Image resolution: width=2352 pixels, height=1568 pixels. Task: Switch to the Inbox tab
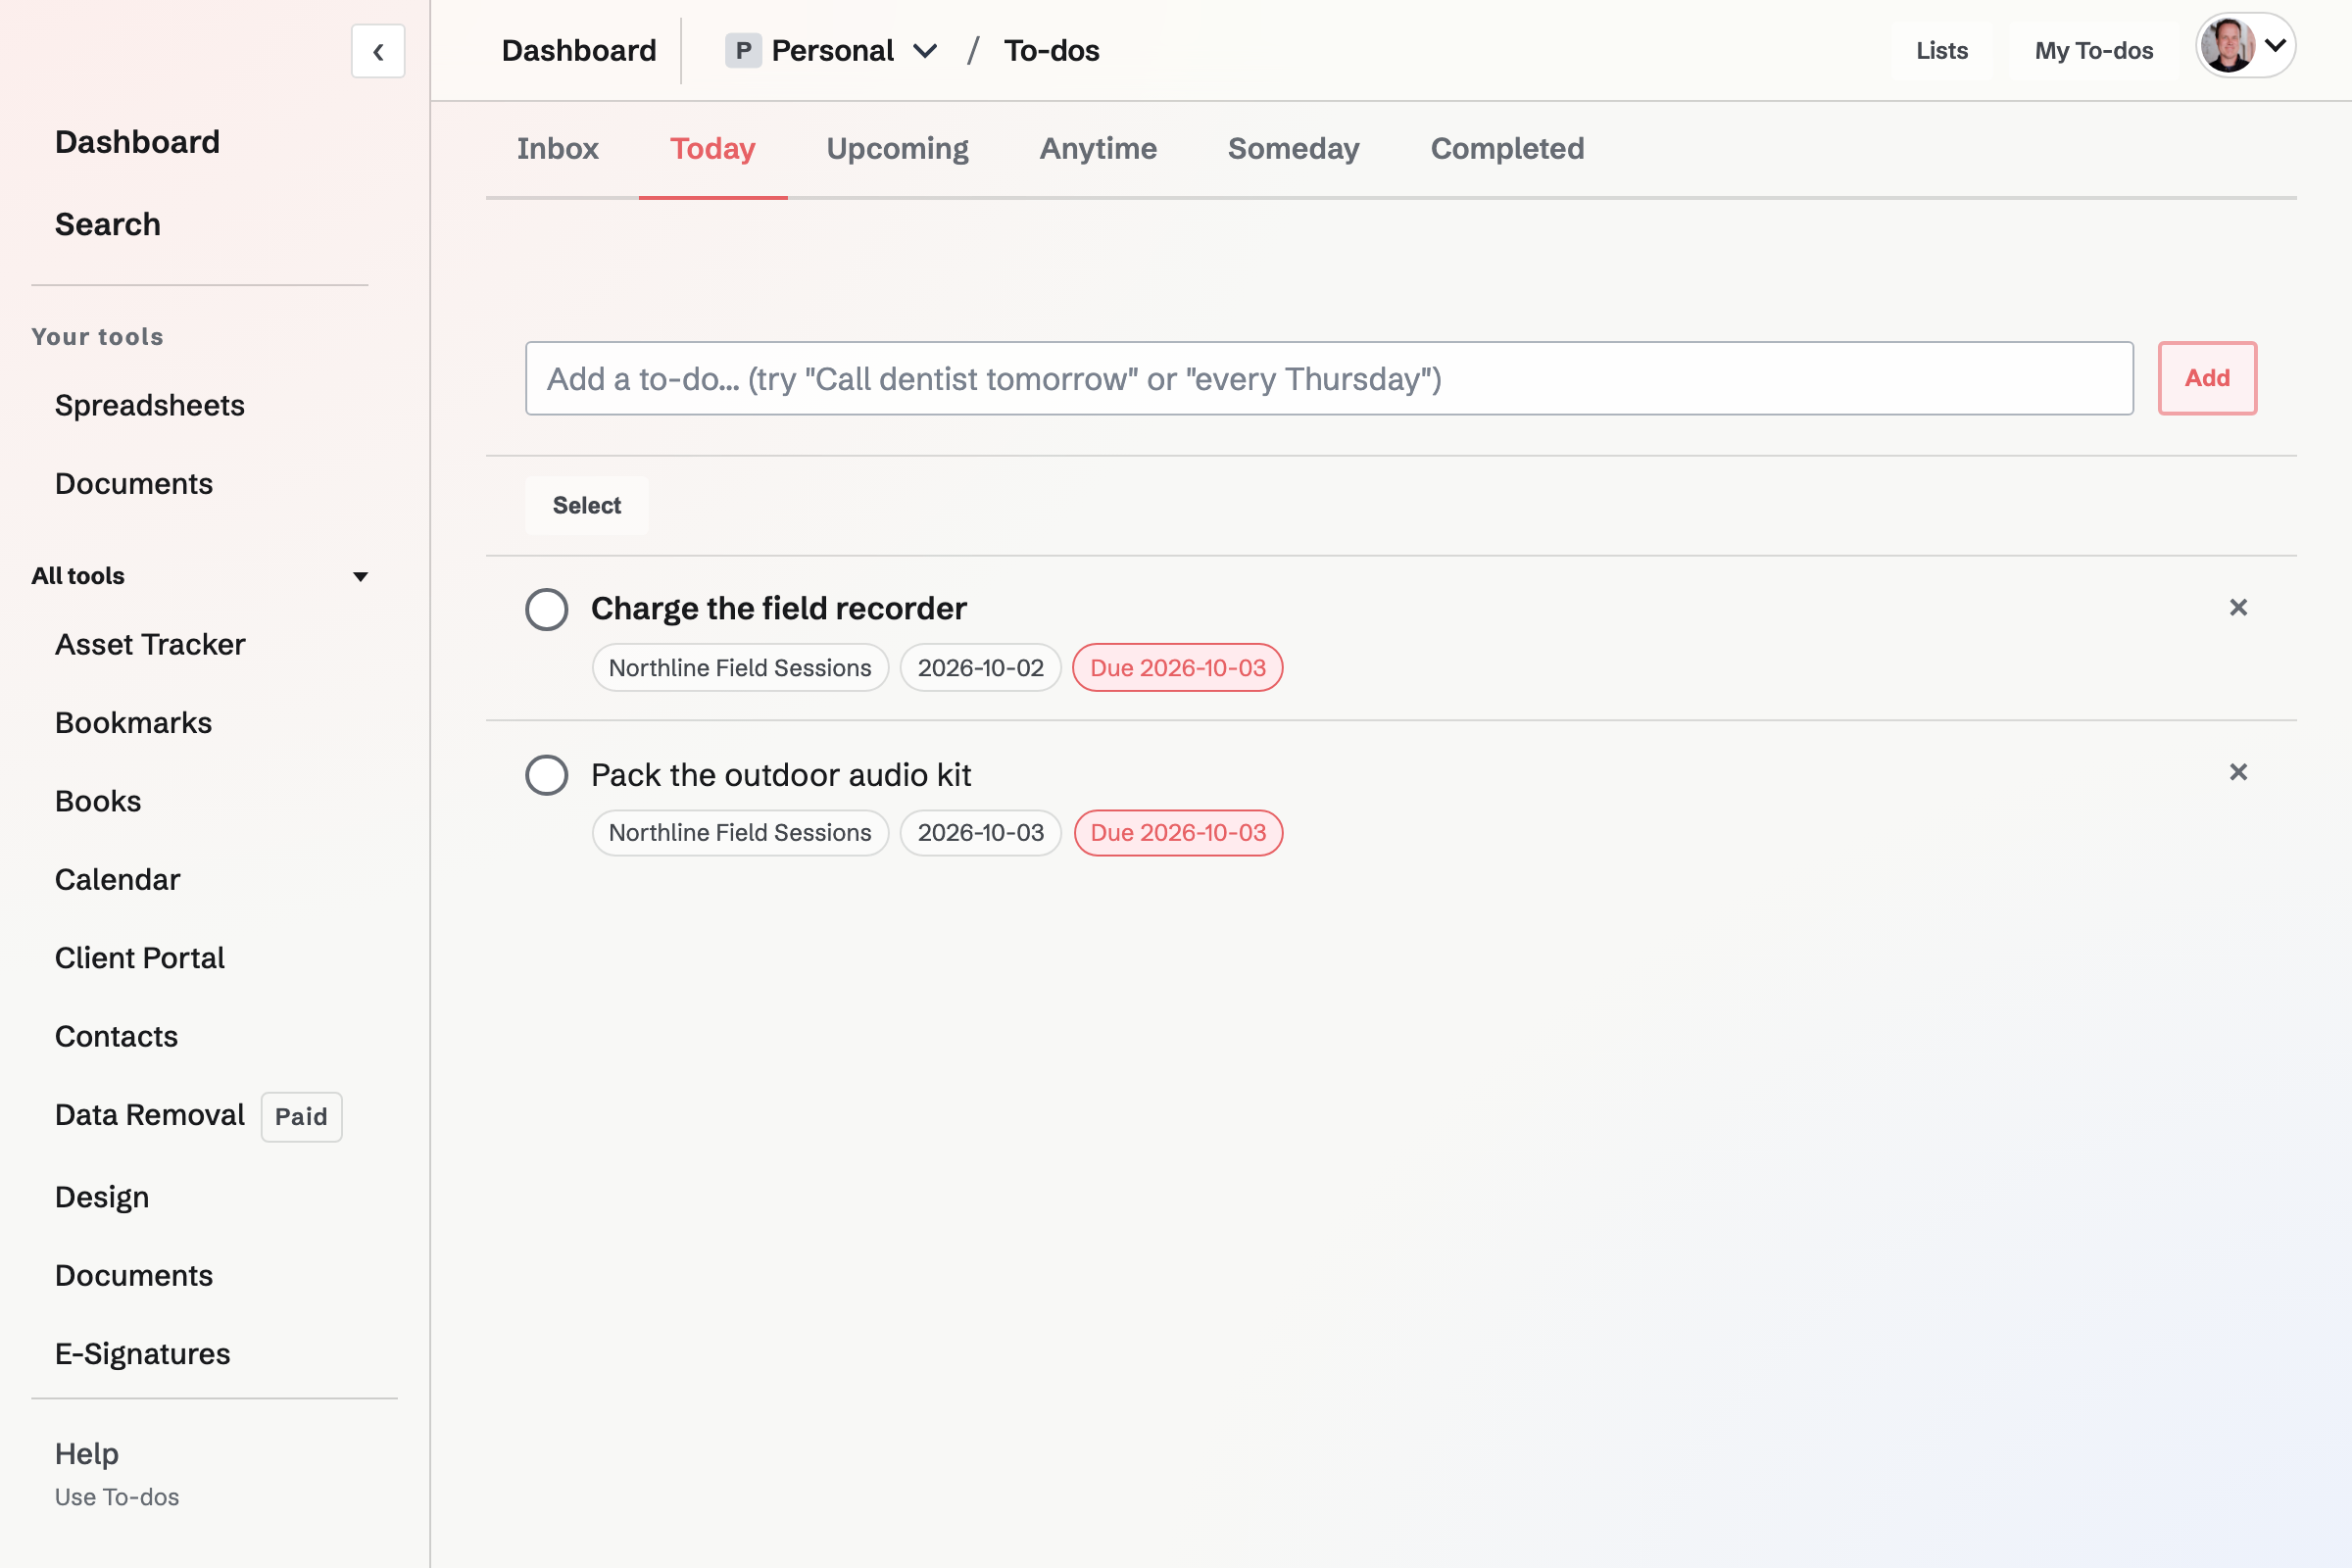(x=558, y=149)
